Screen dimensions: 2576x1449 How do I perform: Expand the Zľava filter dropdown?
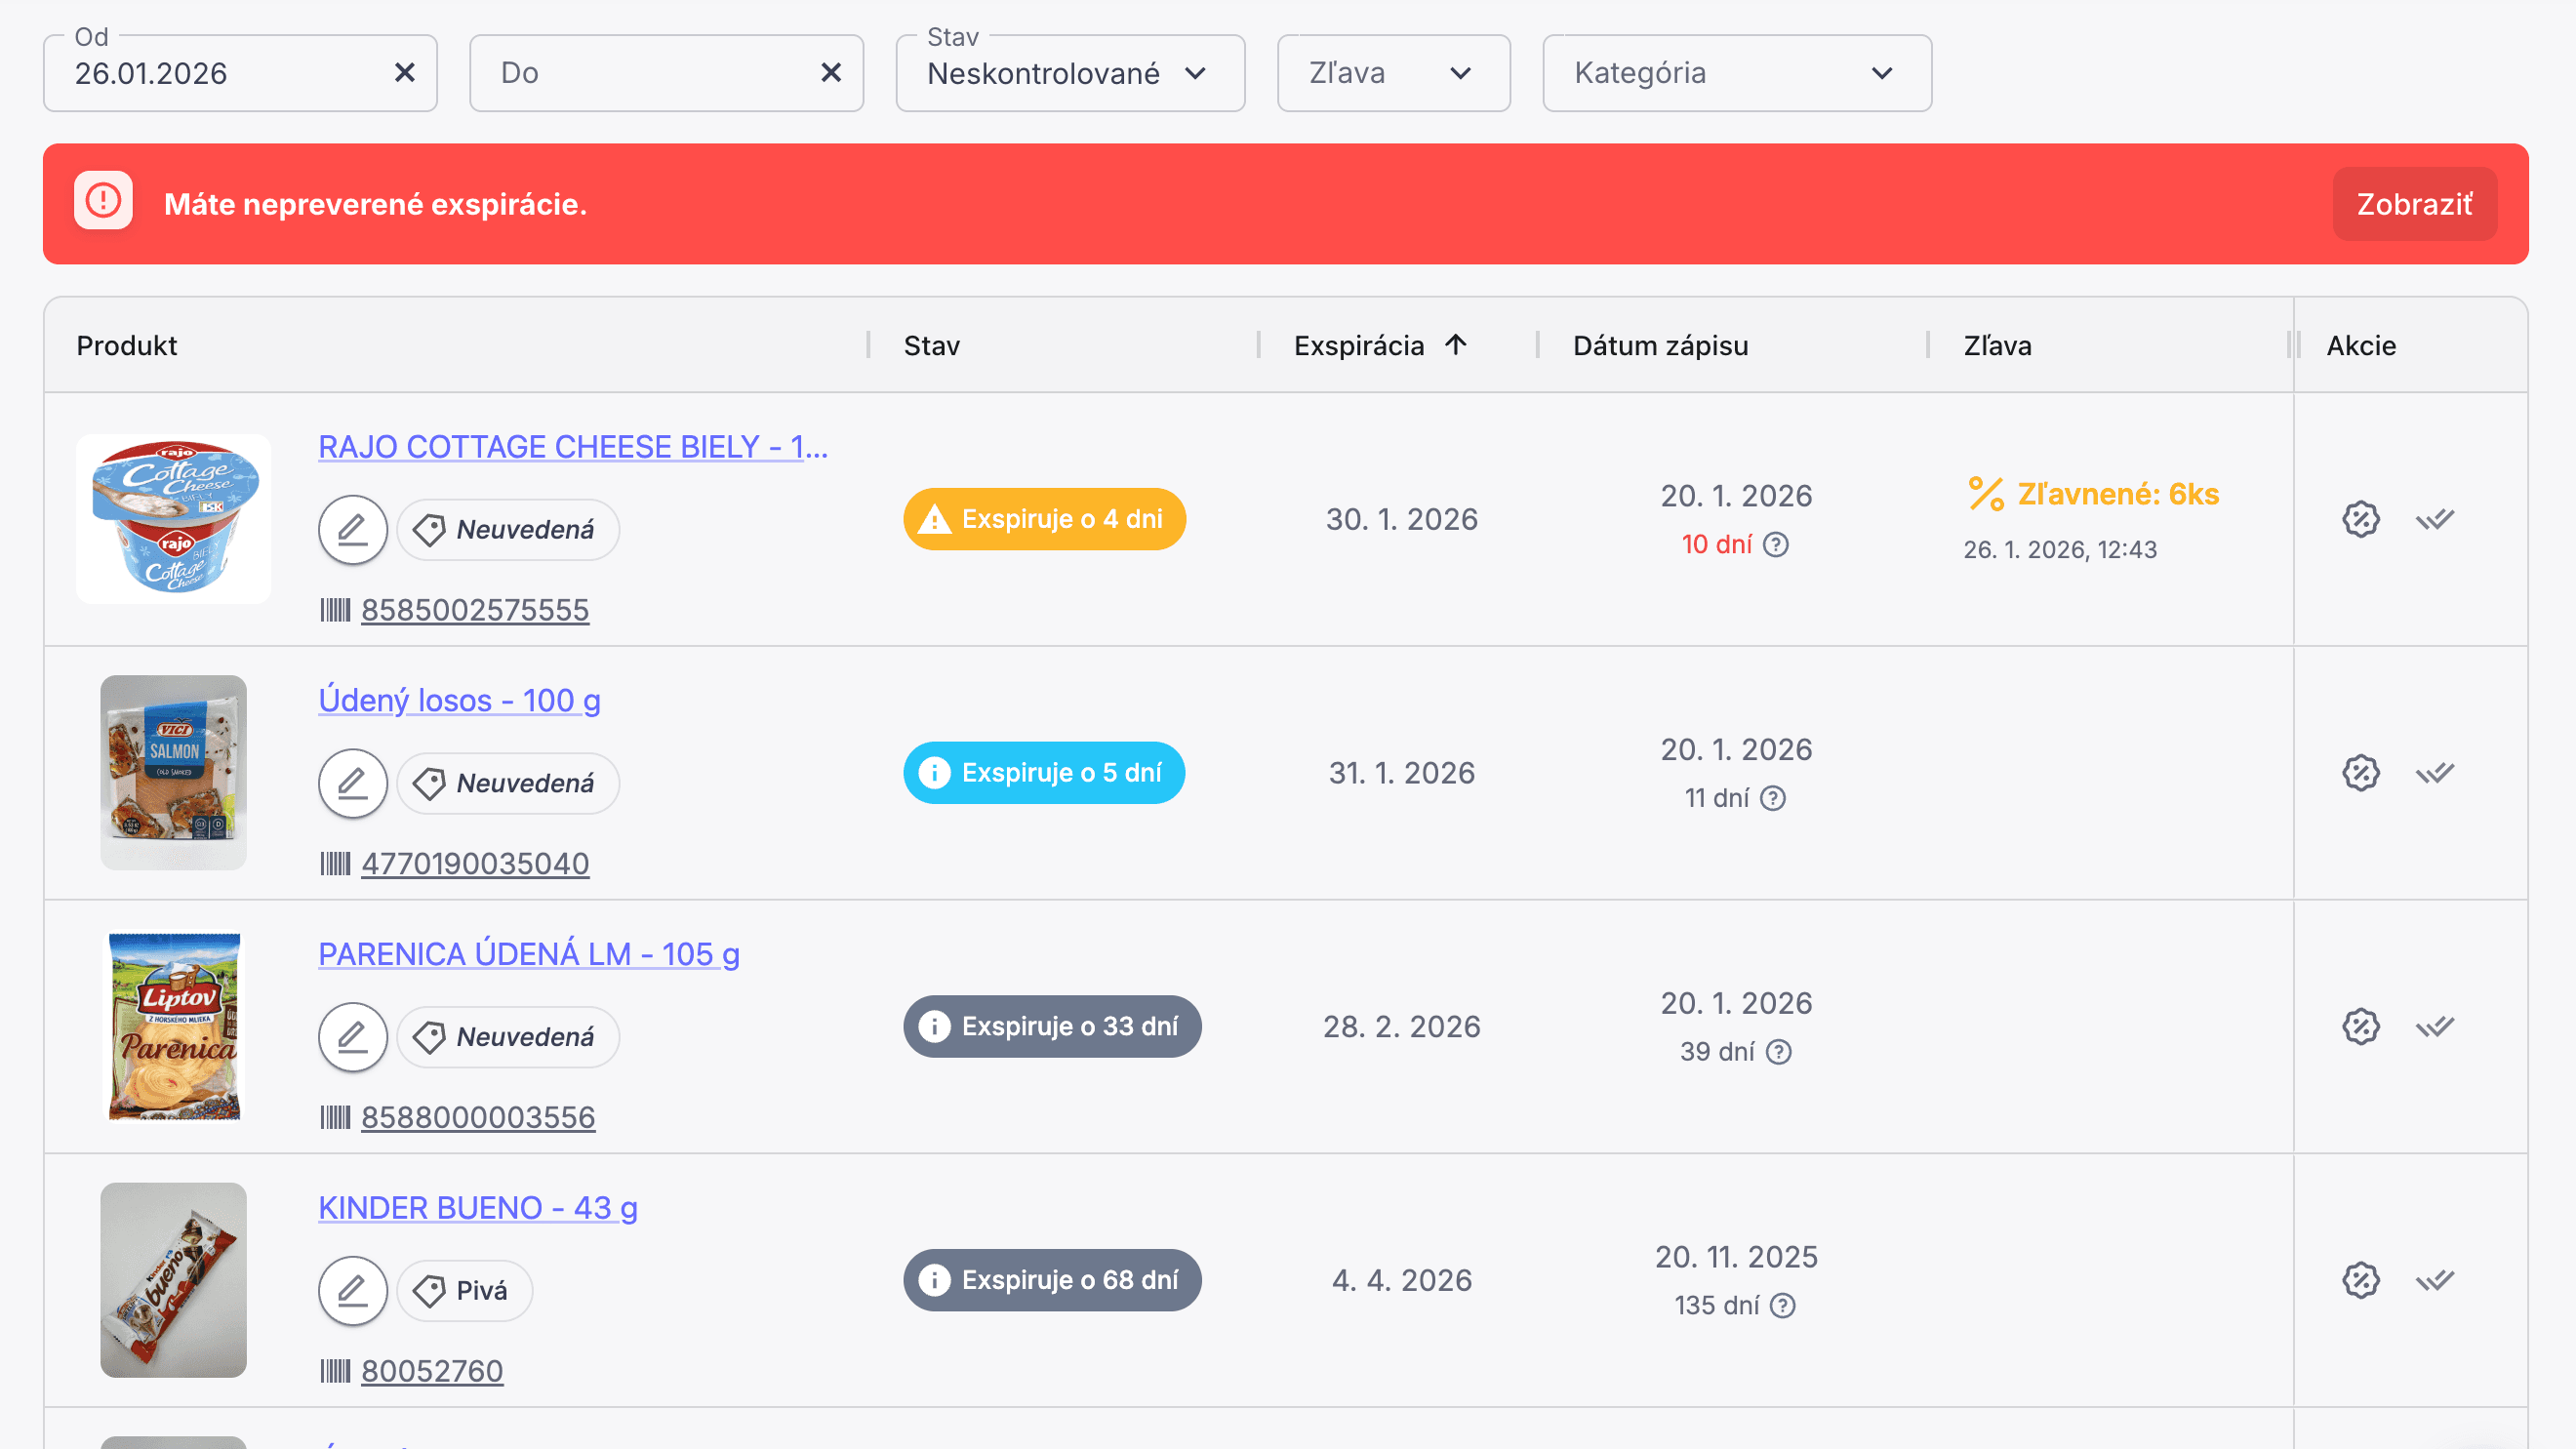coord(1392,73)
